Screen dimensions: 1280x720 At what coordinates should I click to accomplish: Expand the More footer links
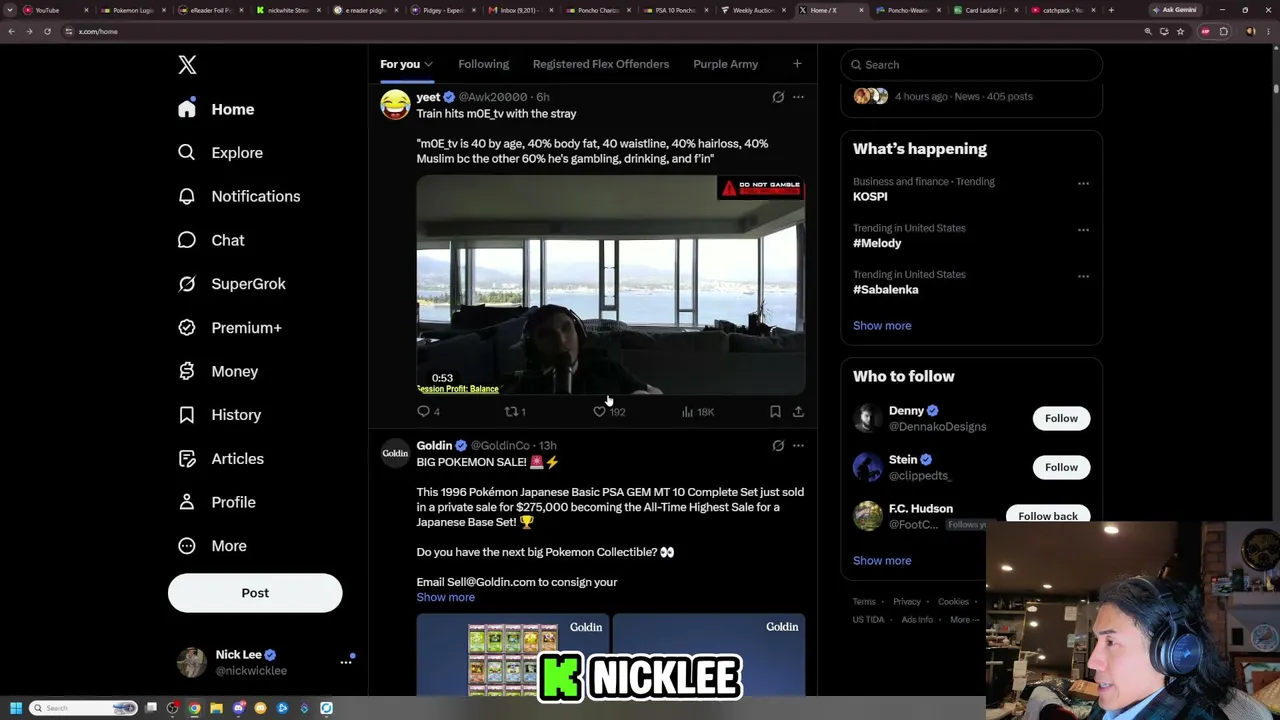(x=963, y=620)
